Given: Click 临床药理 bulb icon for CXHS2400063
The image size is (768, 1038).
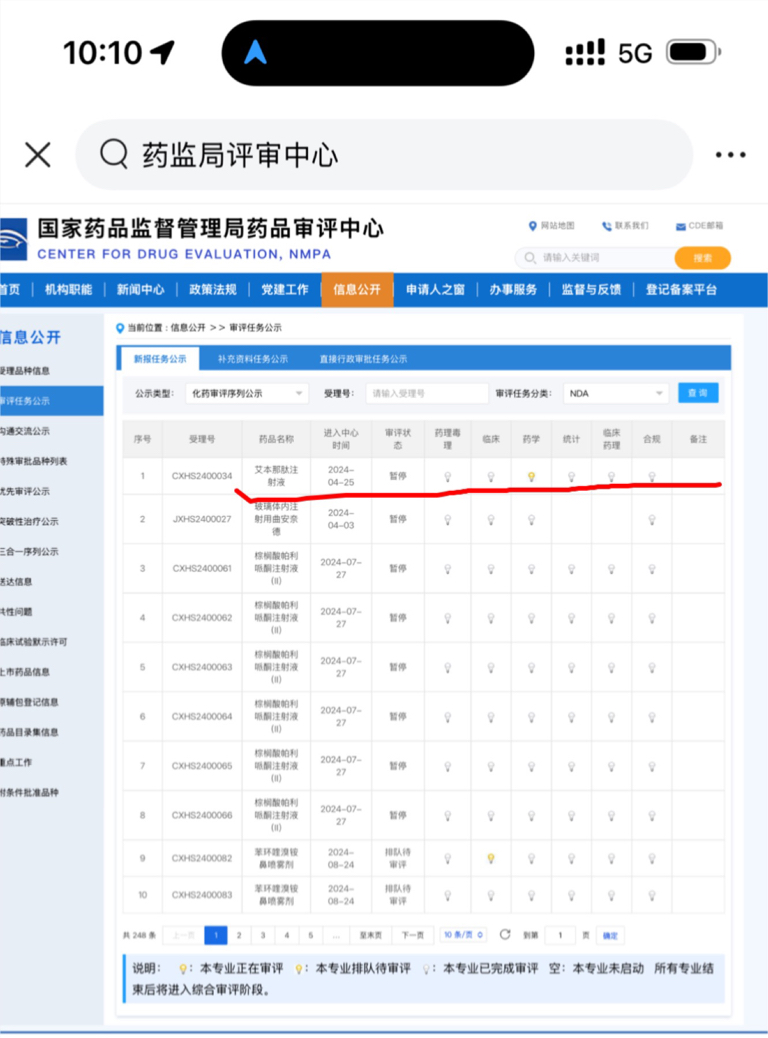Looking at the screenshot, I should point(611,668).
